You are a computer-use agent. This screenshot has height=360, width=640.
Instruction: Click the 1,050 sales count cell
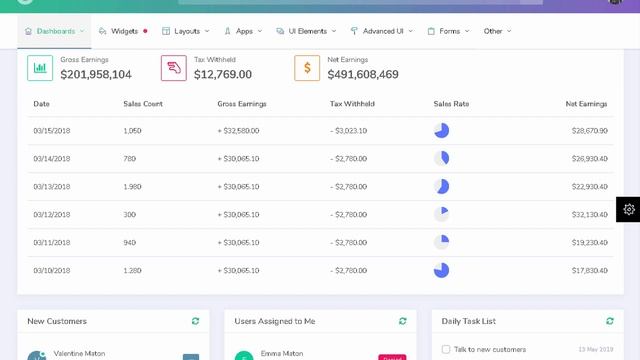[x=132, y=131]
